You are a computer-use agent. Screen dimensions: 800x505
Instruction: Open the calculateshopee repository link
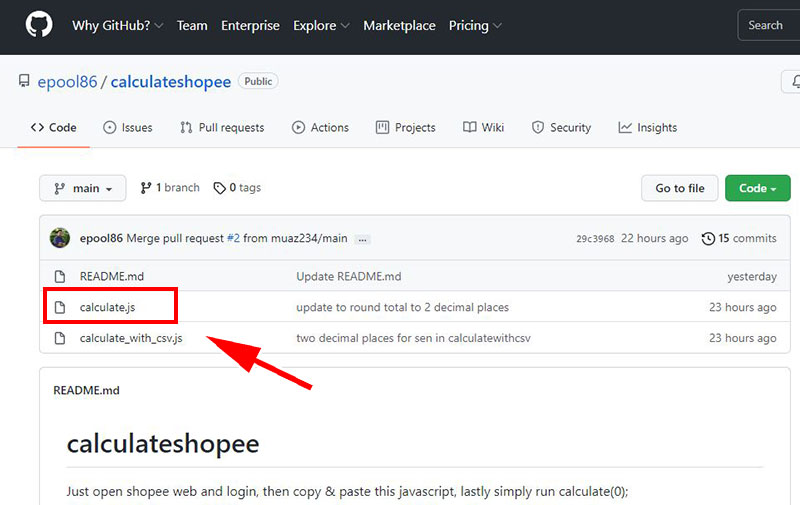[170, 82]
